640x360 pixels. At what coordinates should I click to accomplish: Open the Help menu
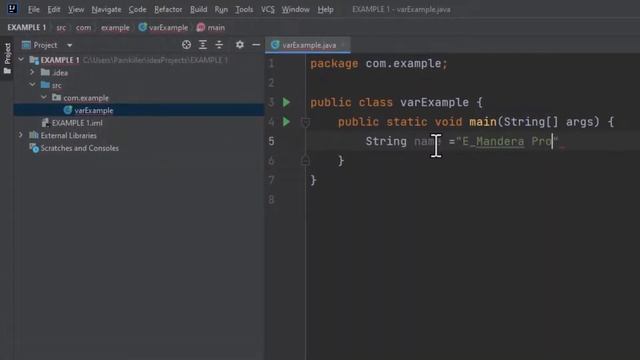click(325, 9)
